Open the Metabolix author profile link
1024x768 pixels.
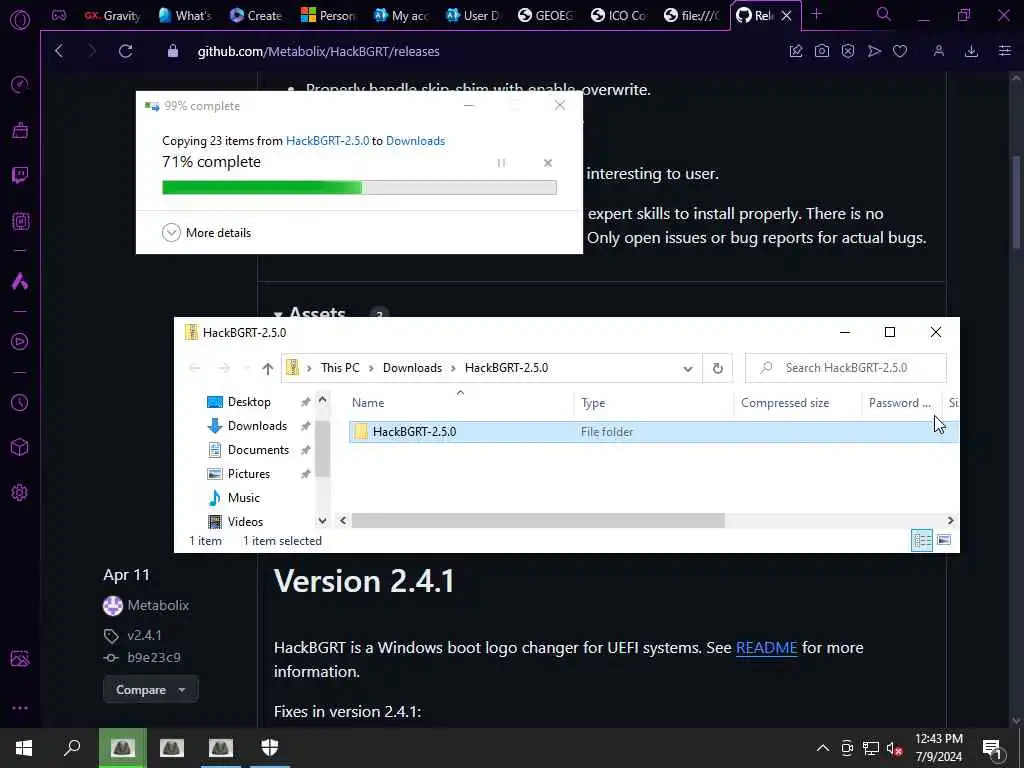(x=158, y=605)
